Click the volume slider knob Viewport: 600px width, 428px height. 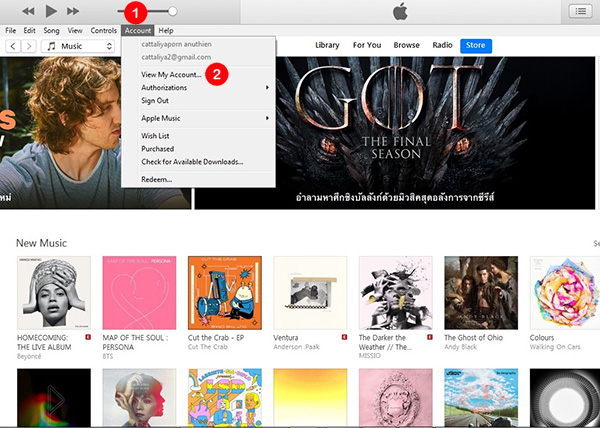(174, 11)
